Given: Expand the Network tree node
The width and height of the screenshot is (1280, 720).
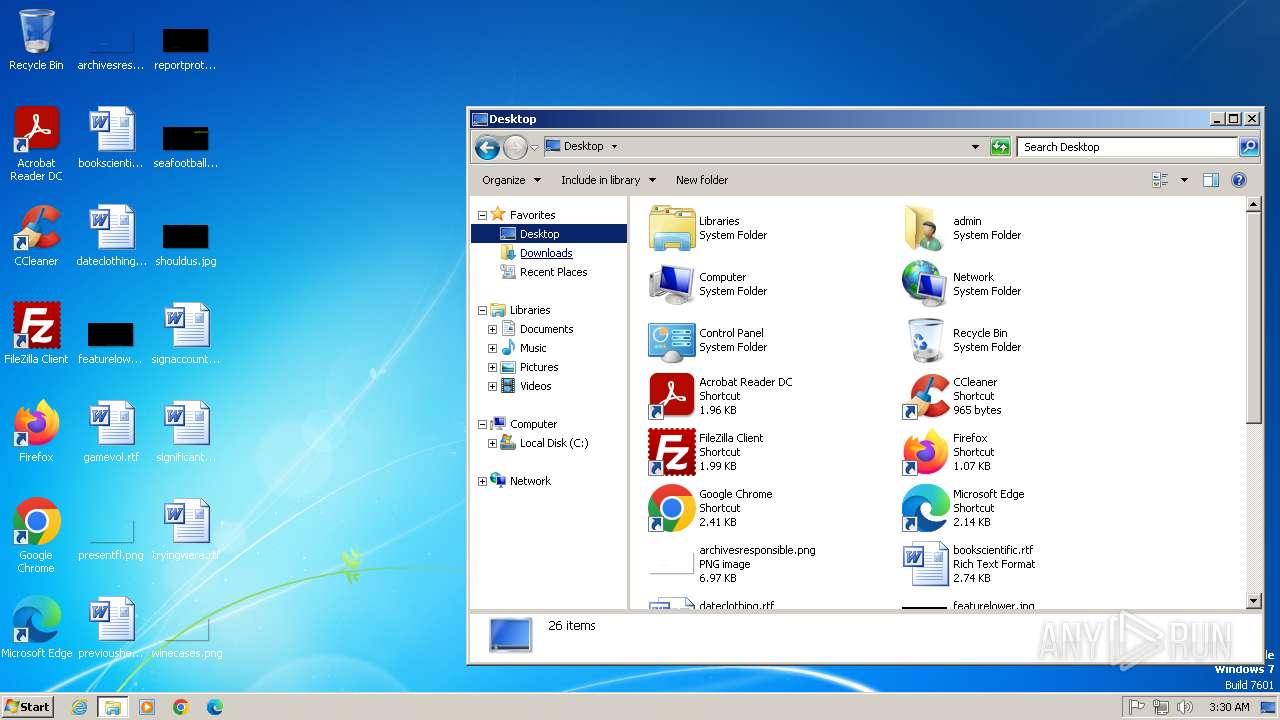Looking at the screenshot, I should coord(482,481).
